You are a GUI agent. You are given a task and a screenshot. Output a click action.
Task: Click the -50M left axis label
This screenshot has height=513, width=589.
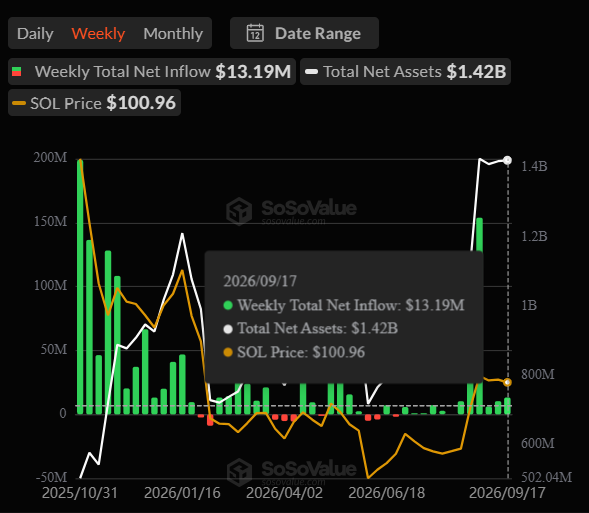[51, 477]
